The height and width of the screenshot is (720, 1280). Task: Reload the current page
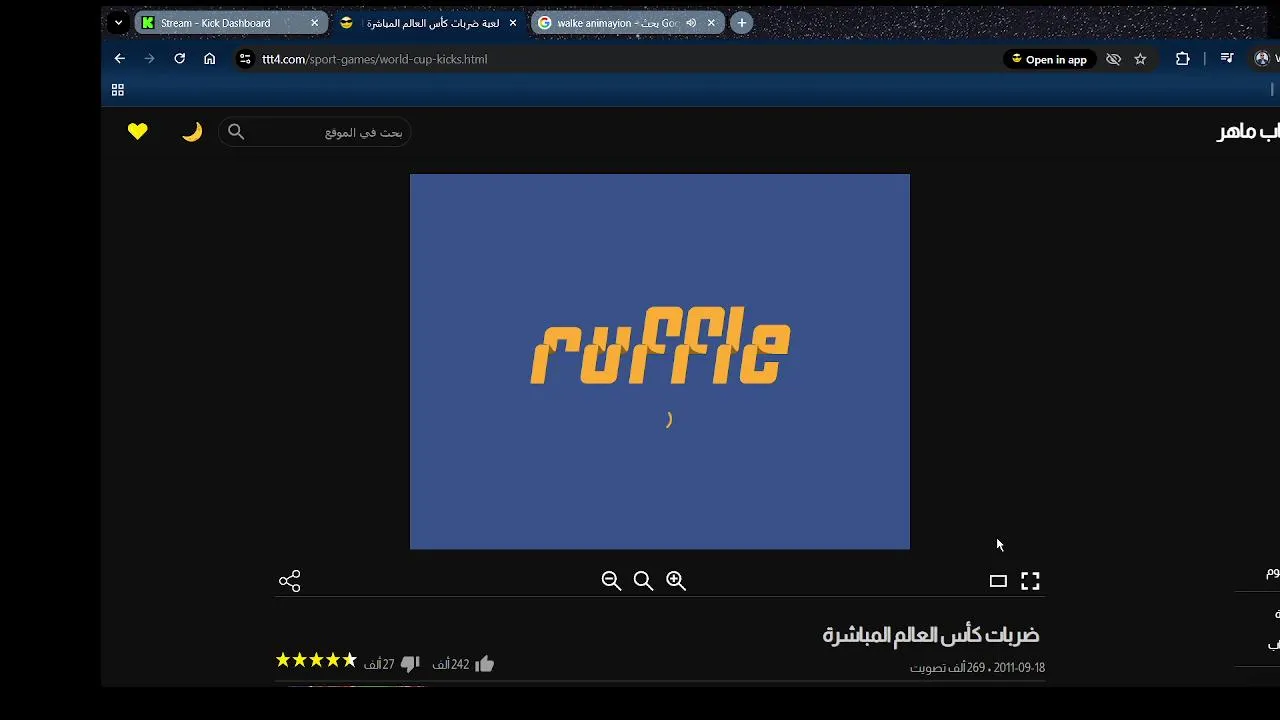coord(180,59)
